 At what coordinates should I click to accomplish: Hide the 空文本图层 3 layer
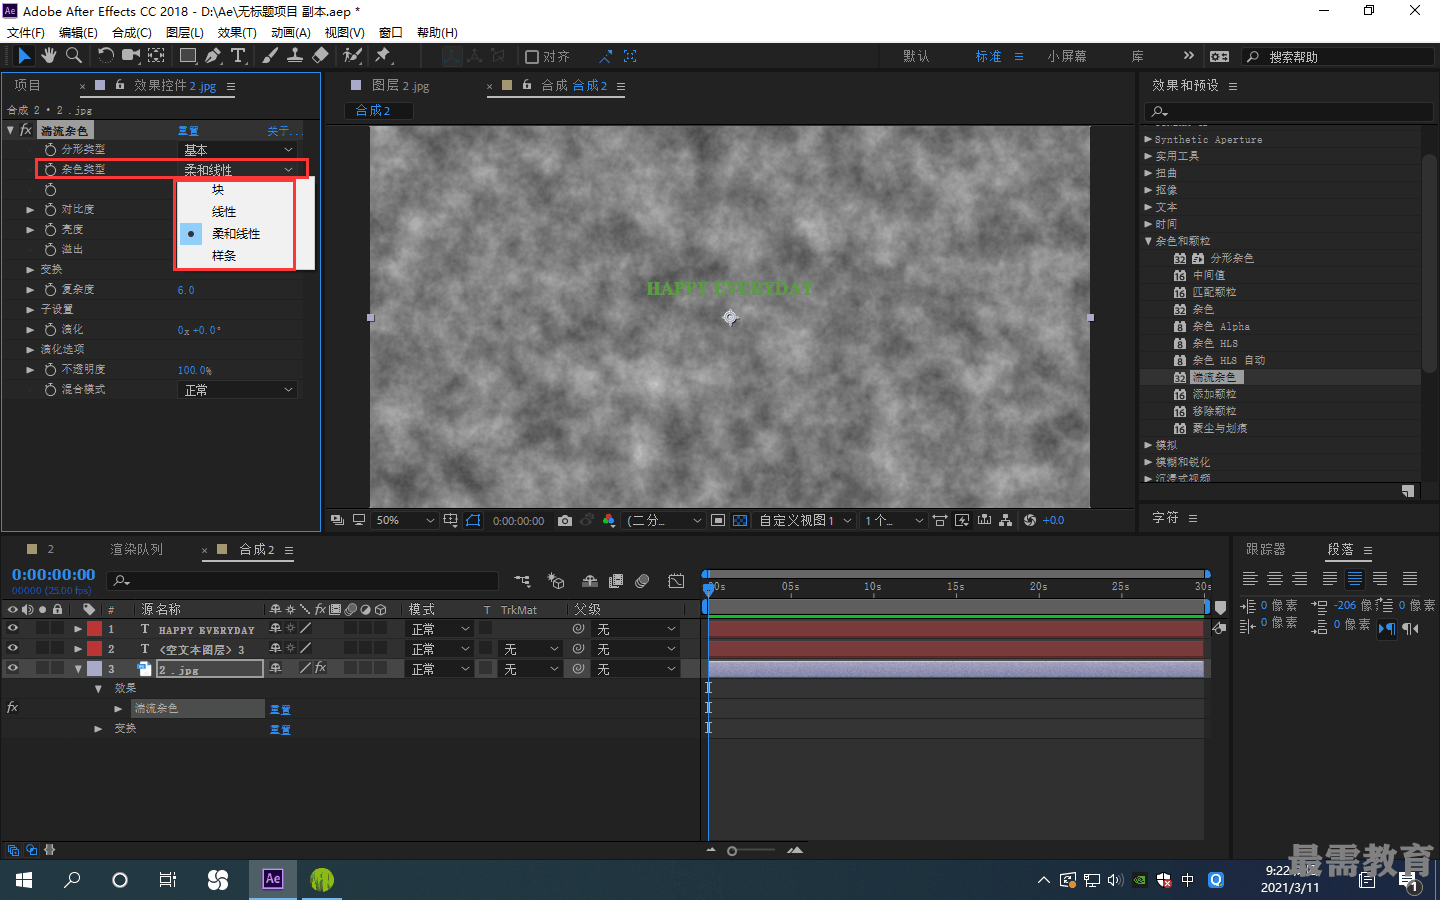13,648
